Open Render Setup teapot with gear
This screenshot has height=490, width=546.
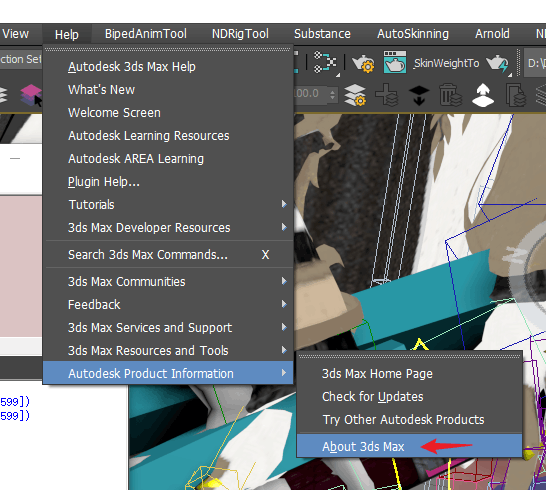(x=363, y=63)
